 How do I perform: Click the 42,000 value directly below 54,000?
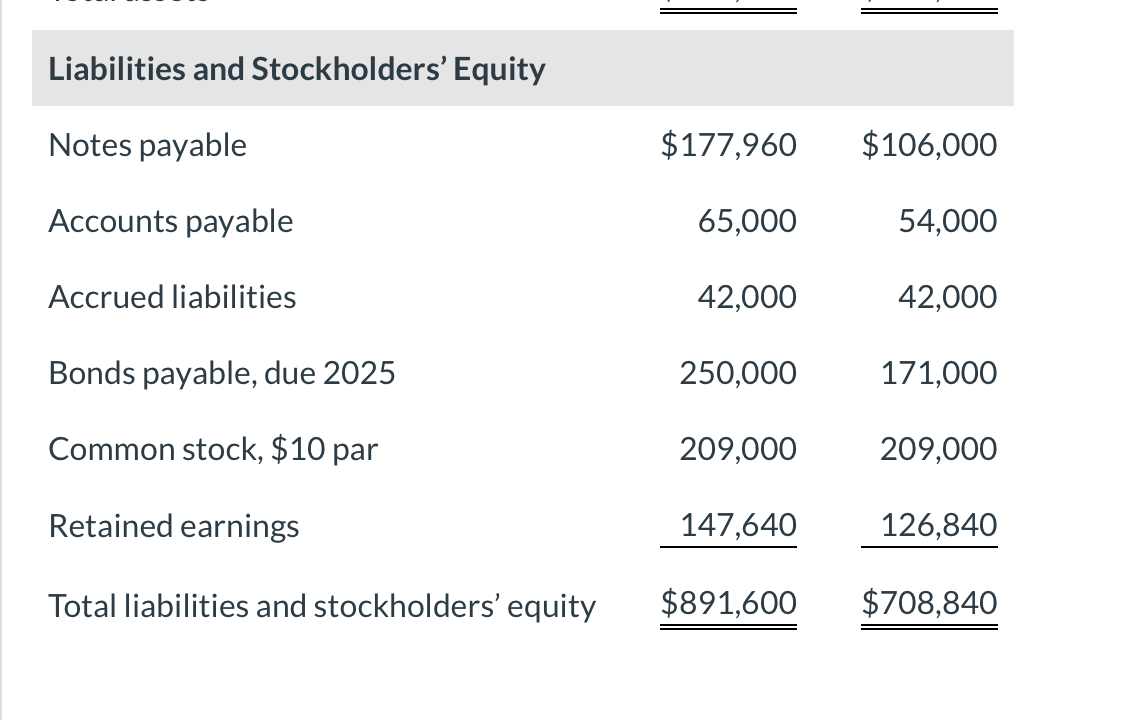(x=947, y=297)
